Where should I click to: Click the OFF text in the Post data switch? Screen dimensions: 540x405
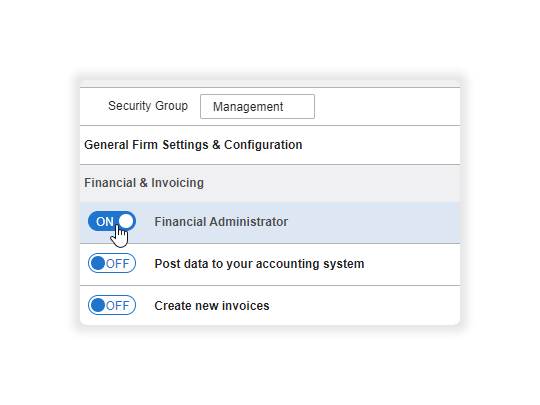coord(118,264)
